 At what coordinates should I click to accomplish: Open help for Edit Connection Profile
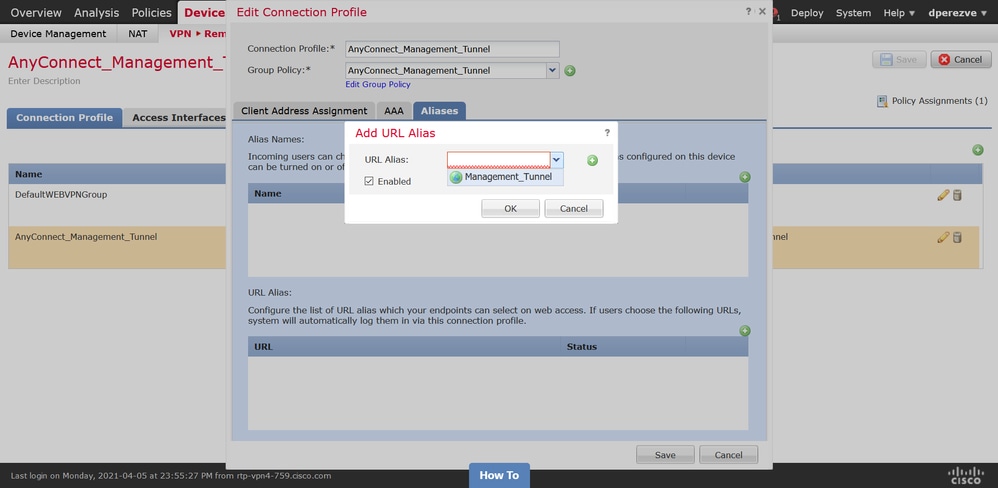pyautogui.click(x=748, y=11)
